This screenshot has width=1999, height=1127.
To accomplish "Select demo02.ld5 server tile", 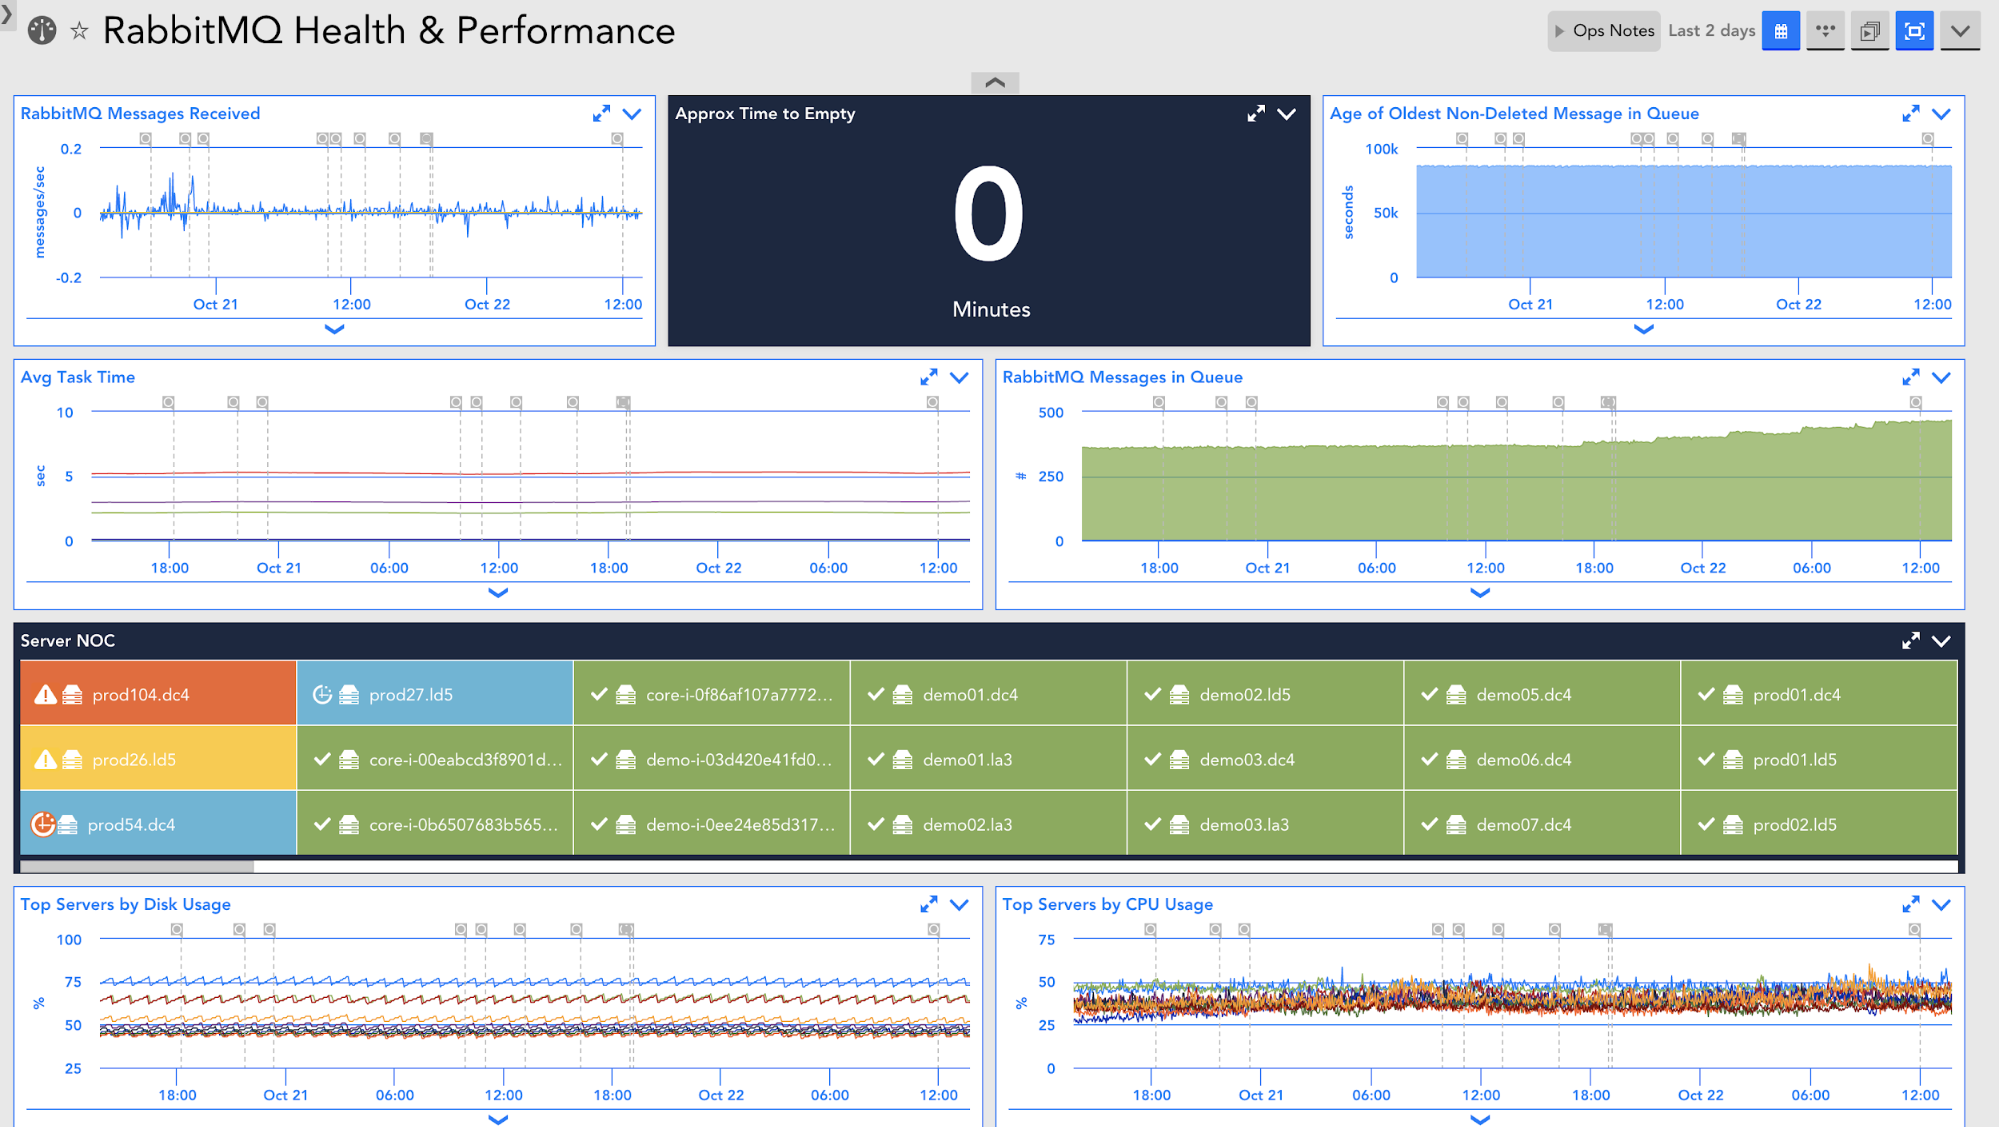I will point(1266,694).
